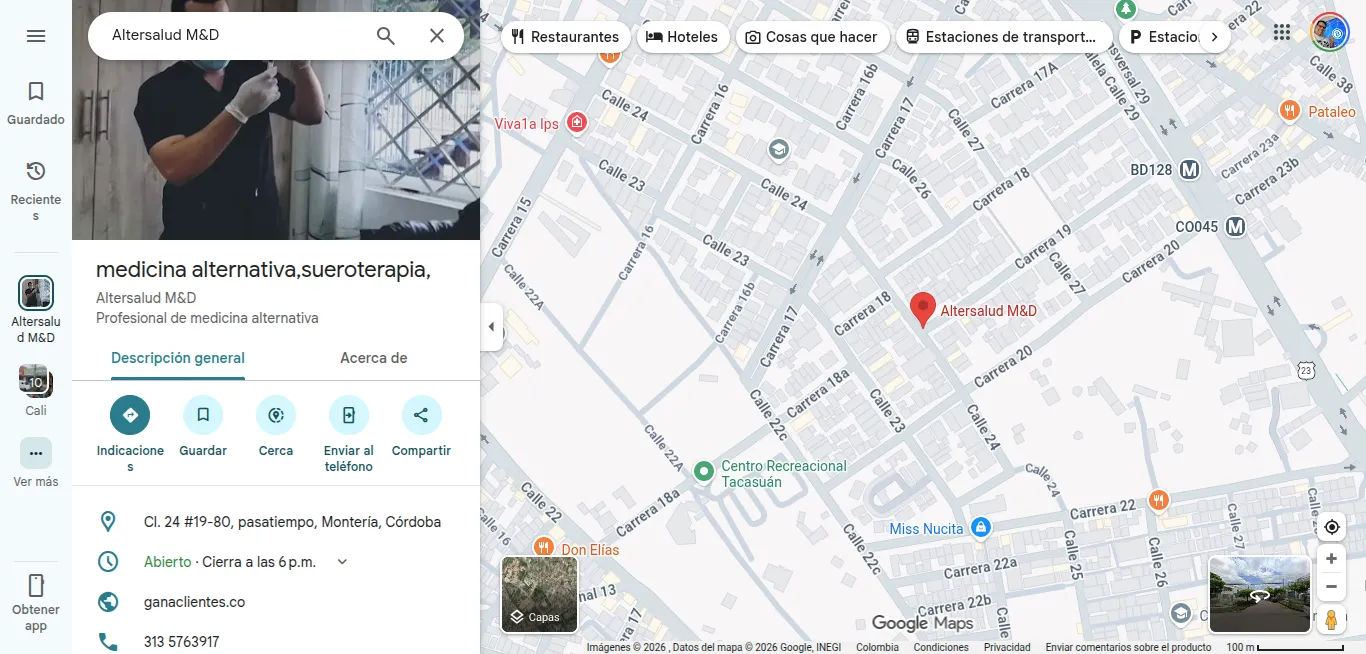Click Ver más three-dot button

[36, 453]
